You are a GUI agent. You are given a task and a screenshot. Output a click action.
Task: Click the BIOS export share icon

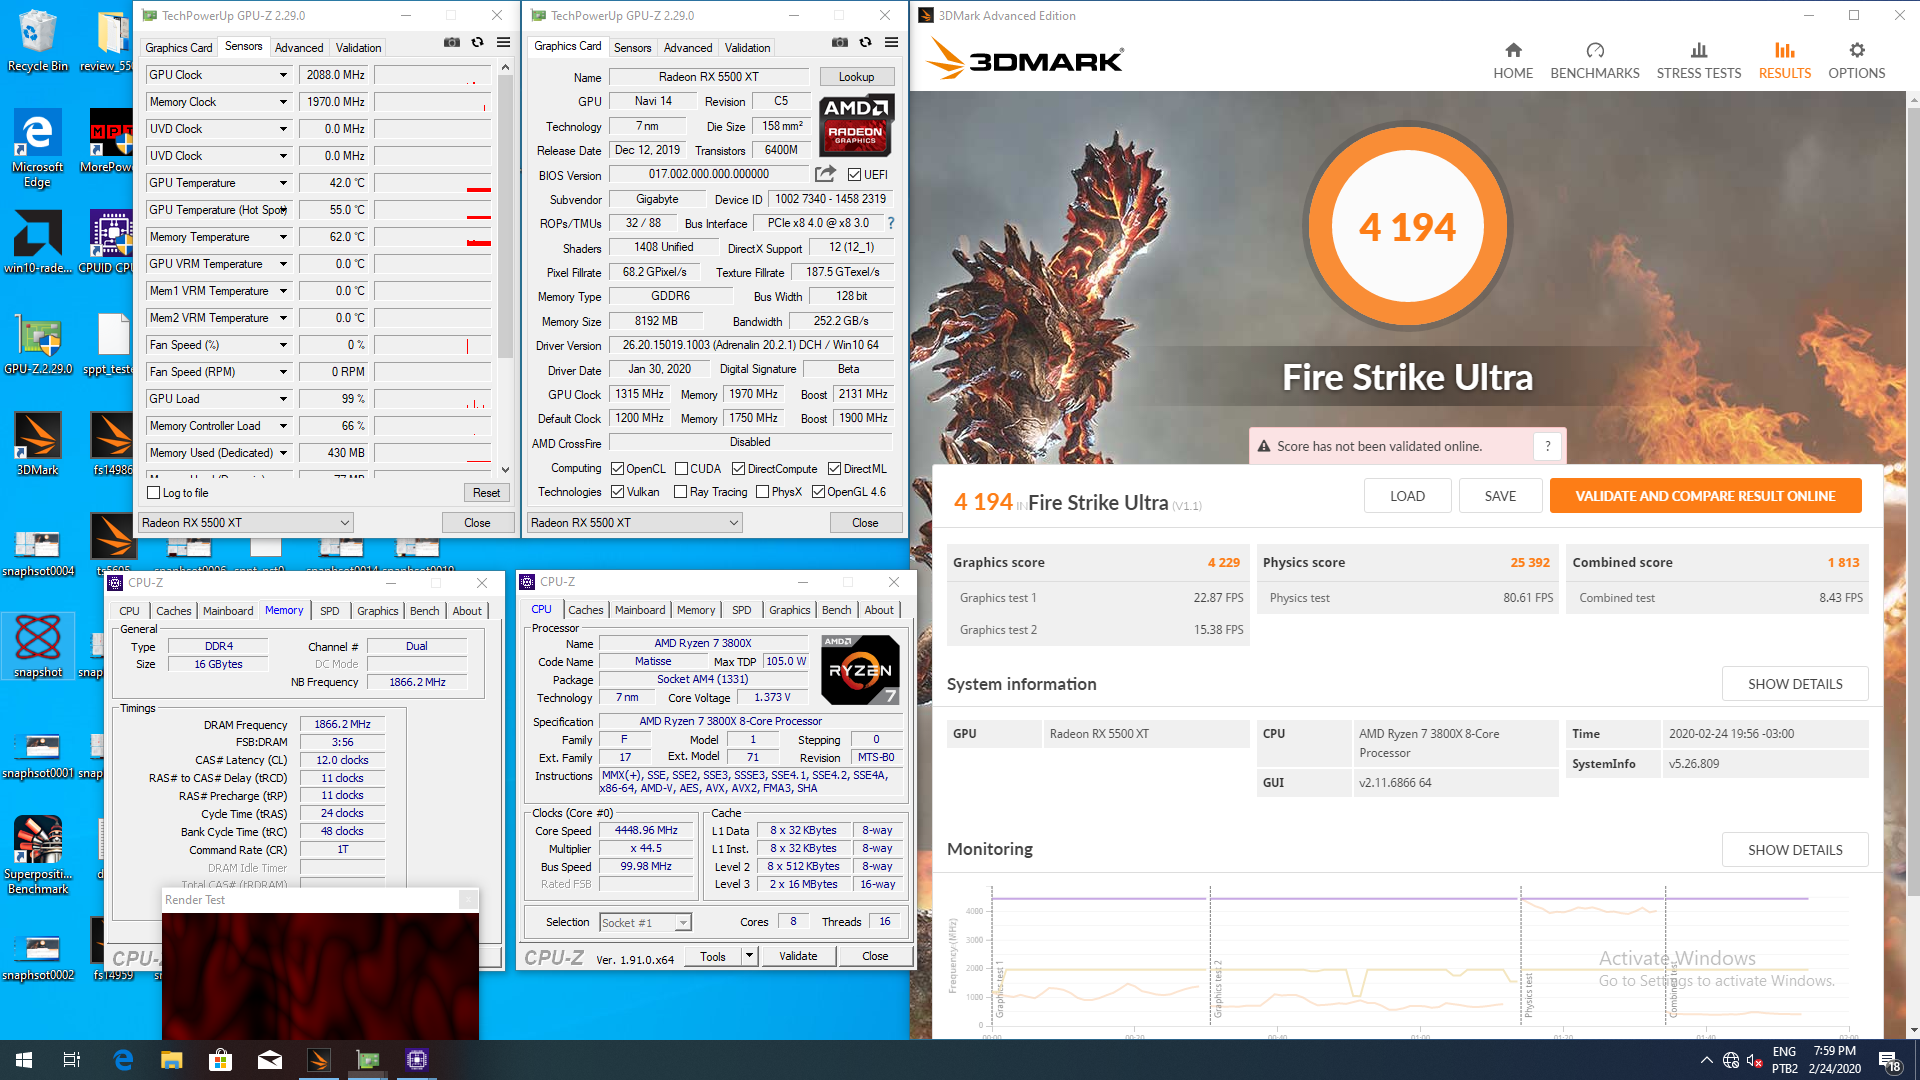(825, 174)
